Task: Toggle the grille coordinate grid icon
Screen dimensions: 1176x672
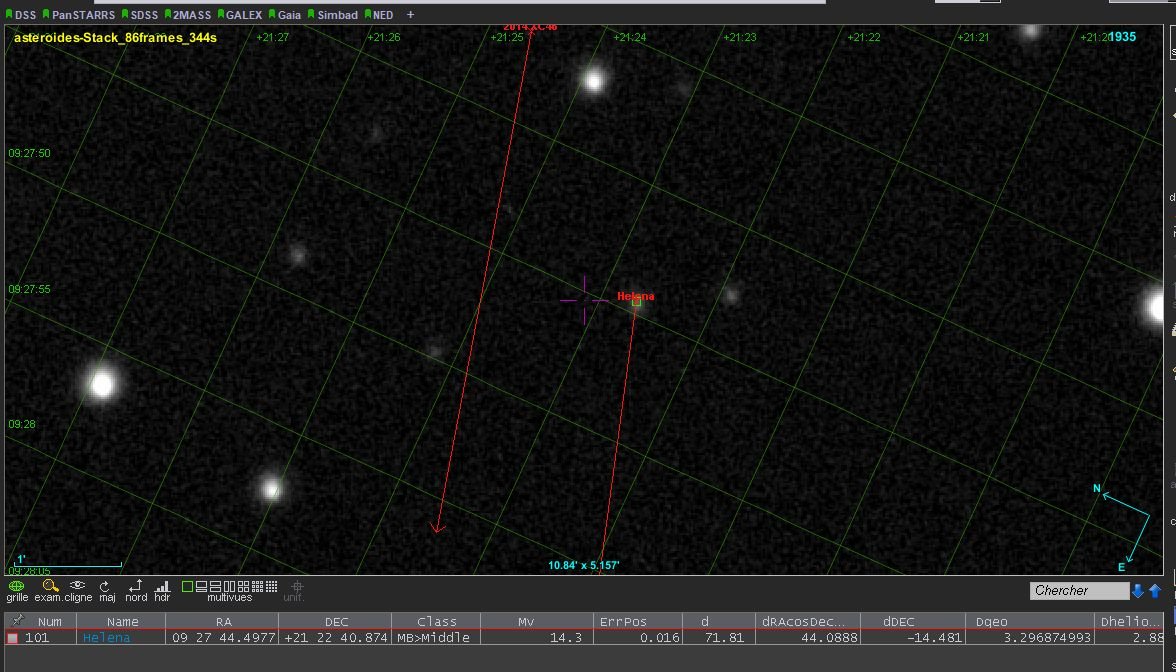Action: click(17, 587)
